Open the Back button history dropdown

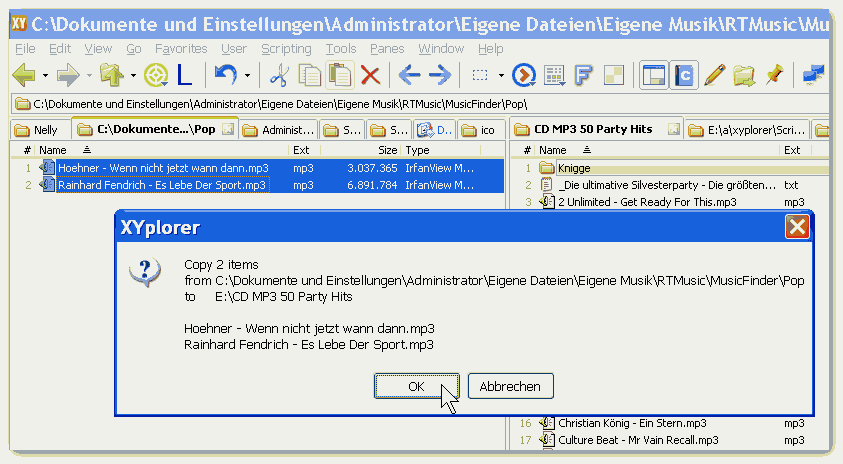coord(45,76)
